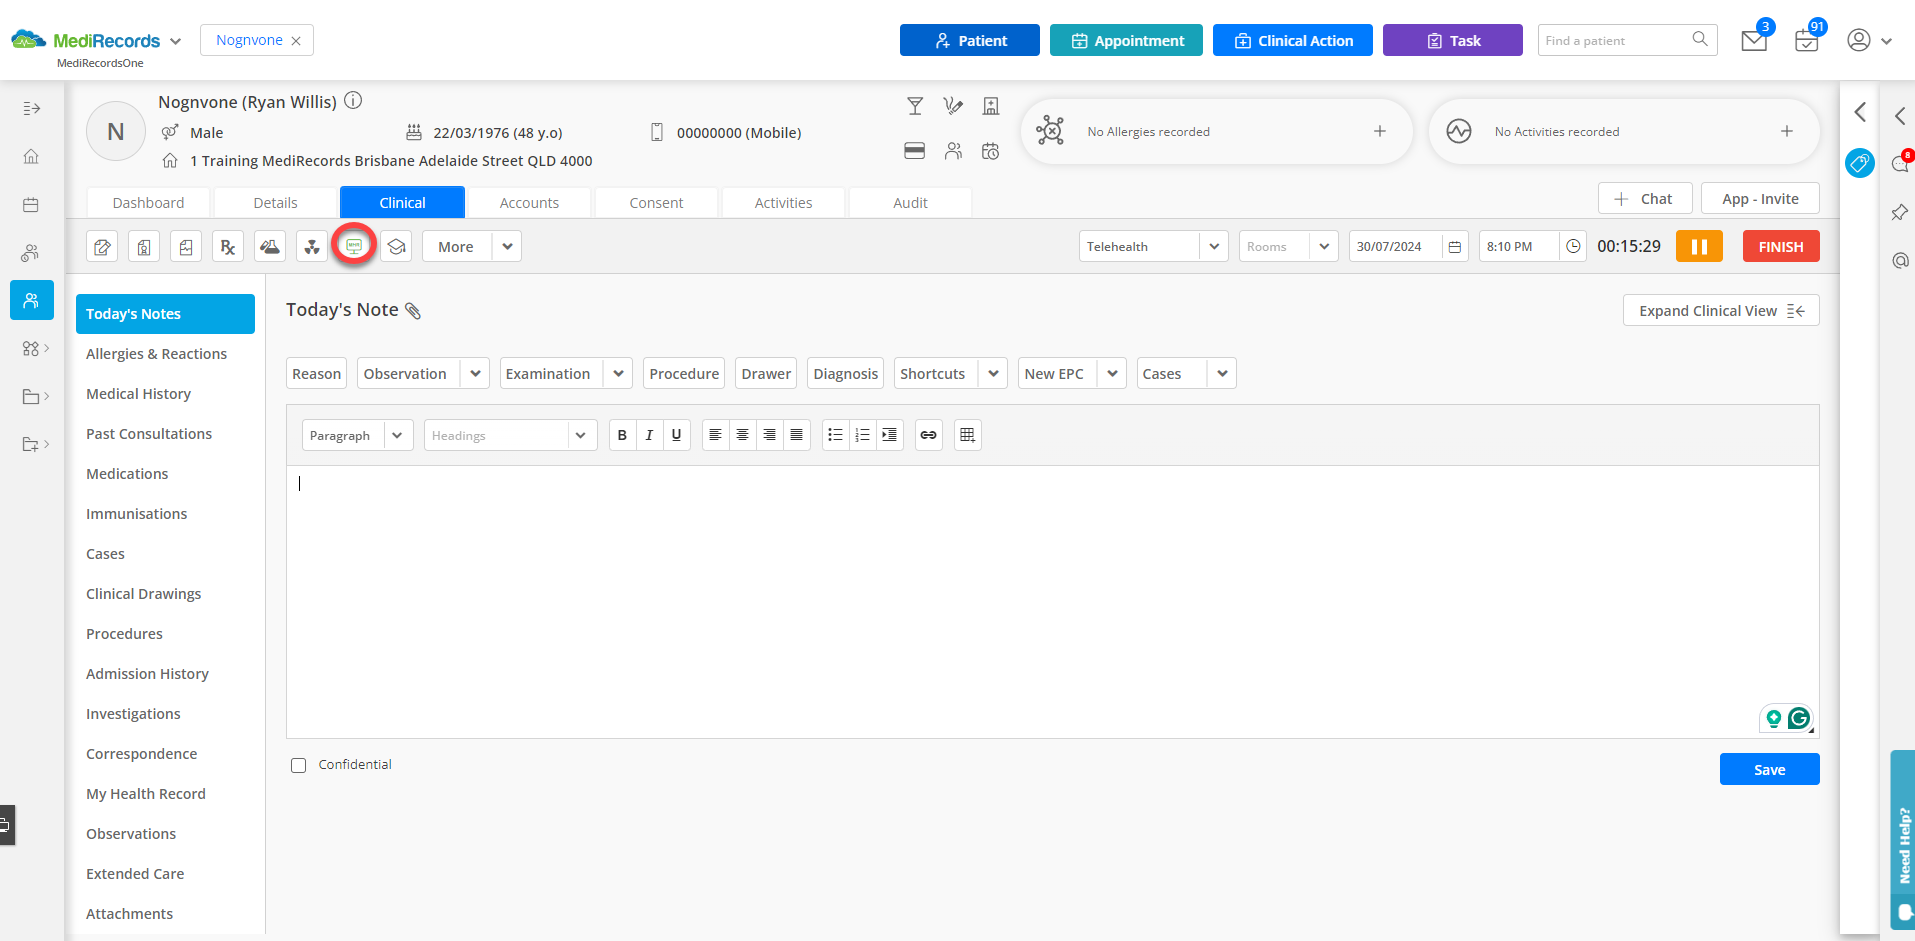Viewport: 1915px width, 941px height.
Task: Open the inbox mail icon with badge 3
Action: click(1753, 40)
